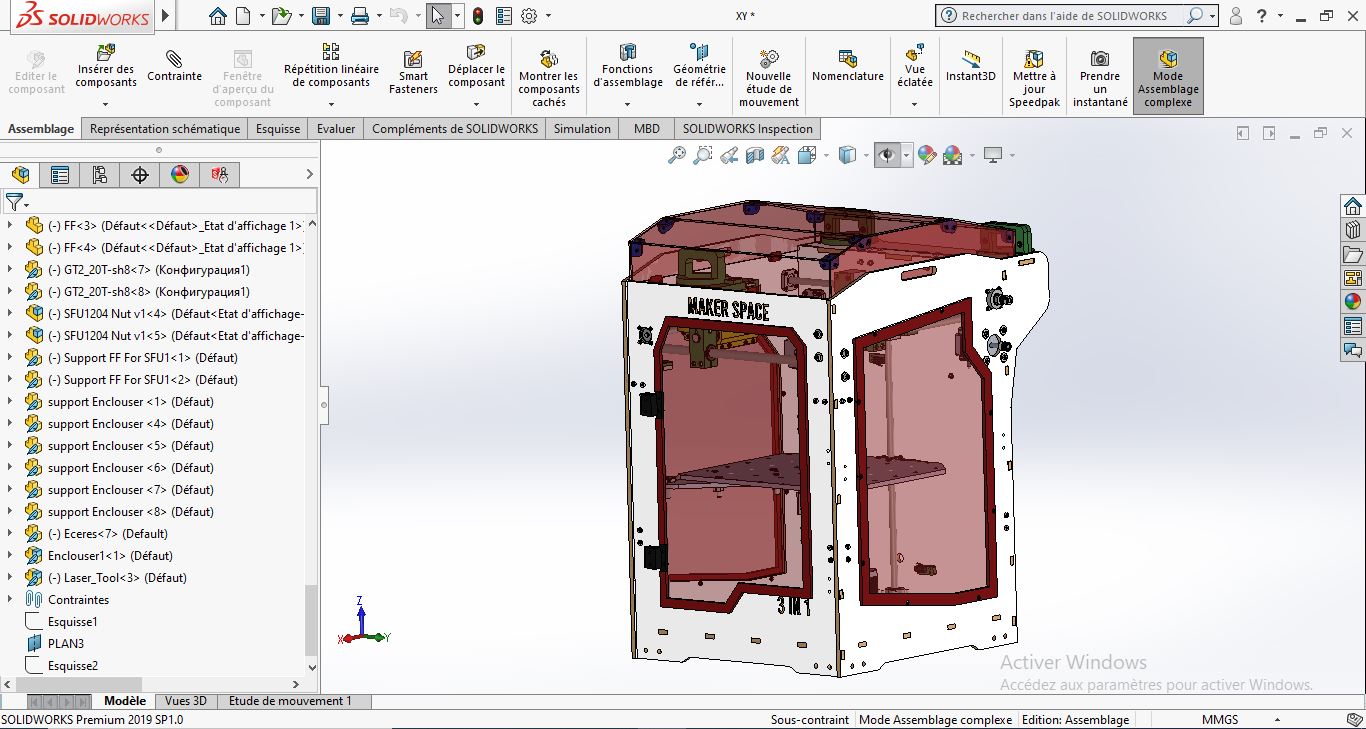This screenshot has height=729, width=1366.
Task: Create a new document with the blank page icon
Action: point(244,16)
